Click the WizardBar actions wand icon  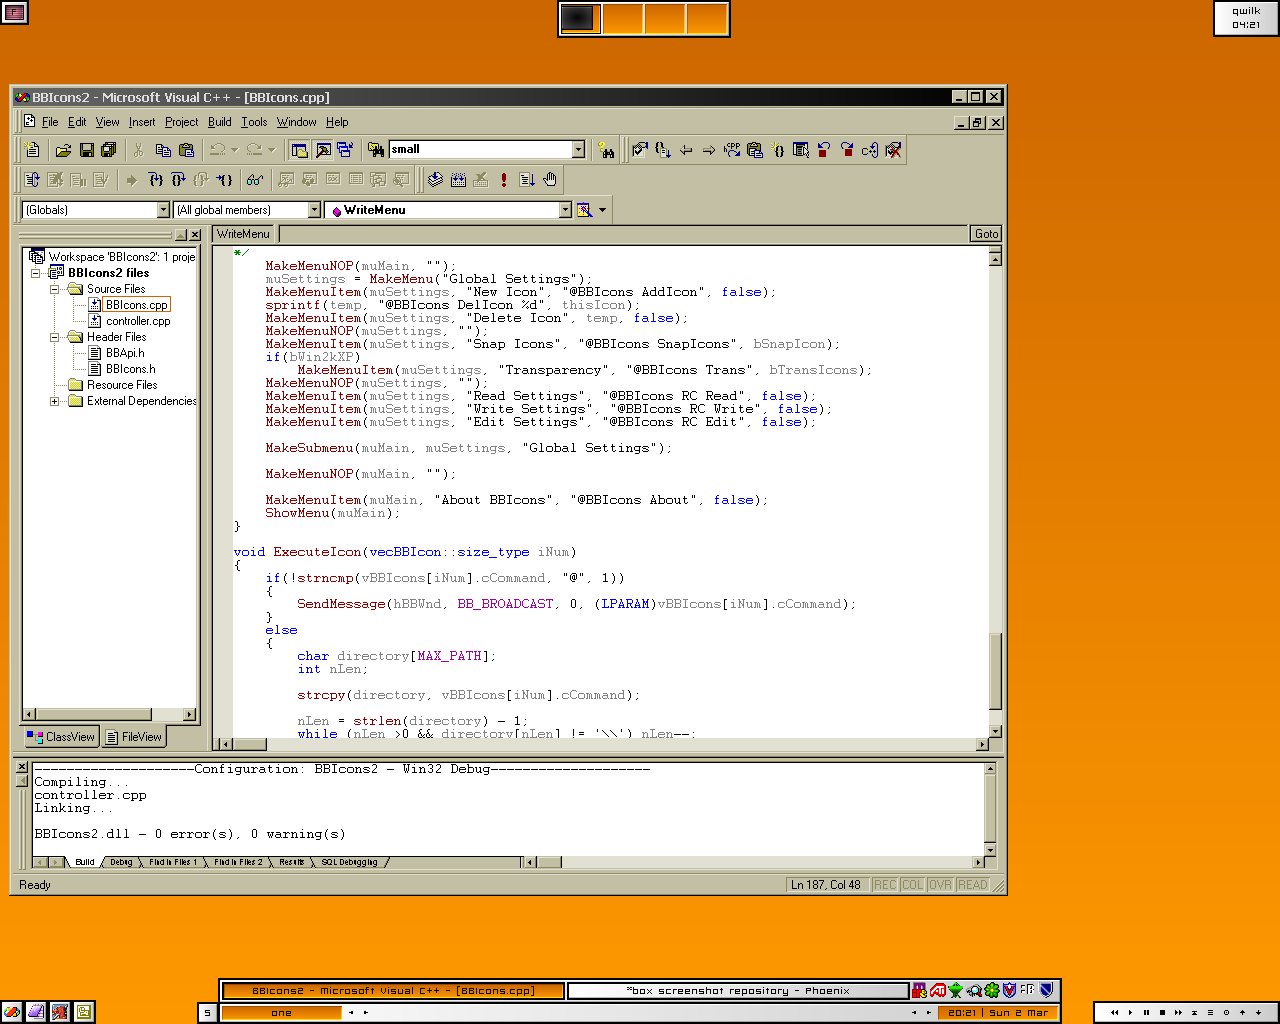click(584, 210)
